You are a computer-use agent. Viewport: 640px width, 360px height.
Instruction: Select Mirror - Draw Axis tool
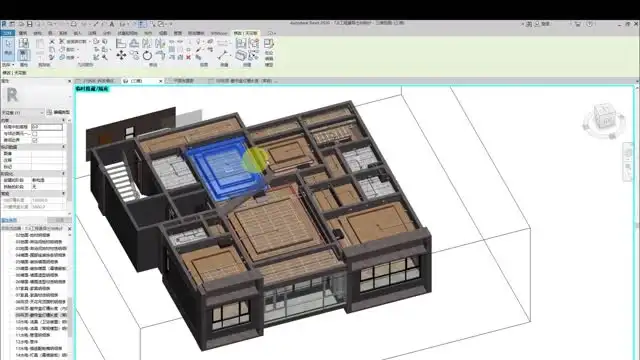(160, 43)
